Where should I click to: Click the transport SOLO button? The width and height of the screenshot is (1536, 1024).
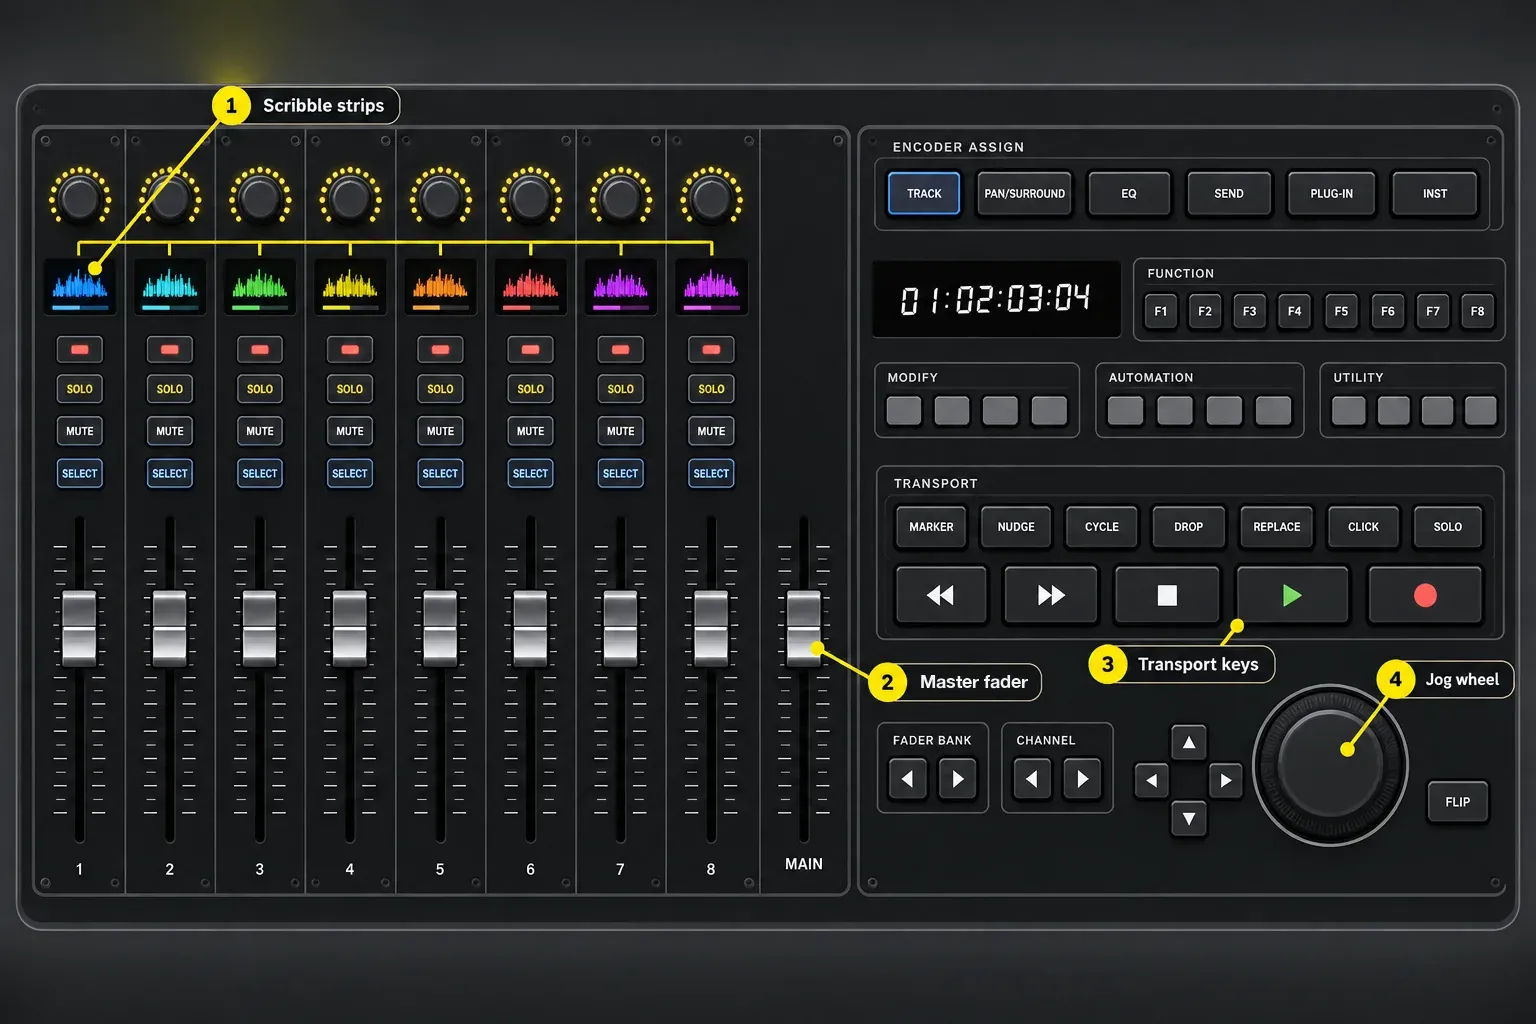(1447, 527)
